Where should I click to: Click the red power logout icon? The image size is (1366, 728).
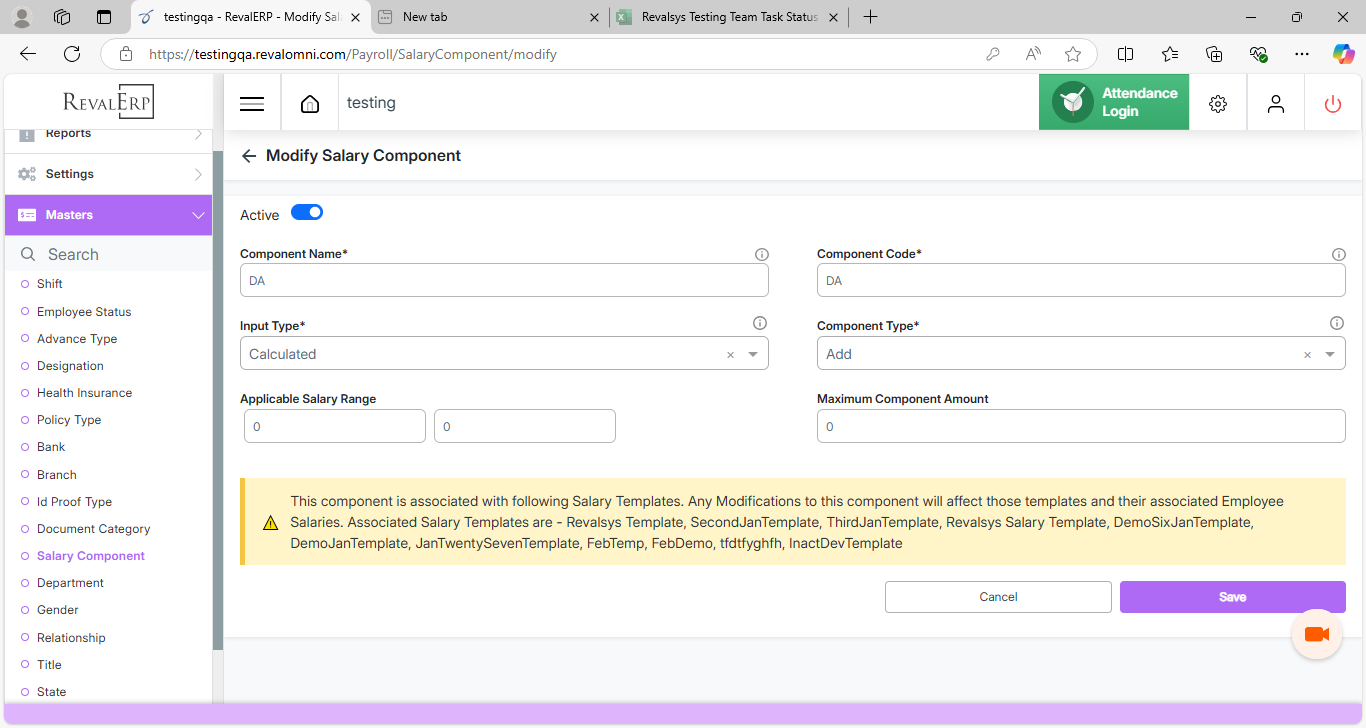tap(1332, 104)
